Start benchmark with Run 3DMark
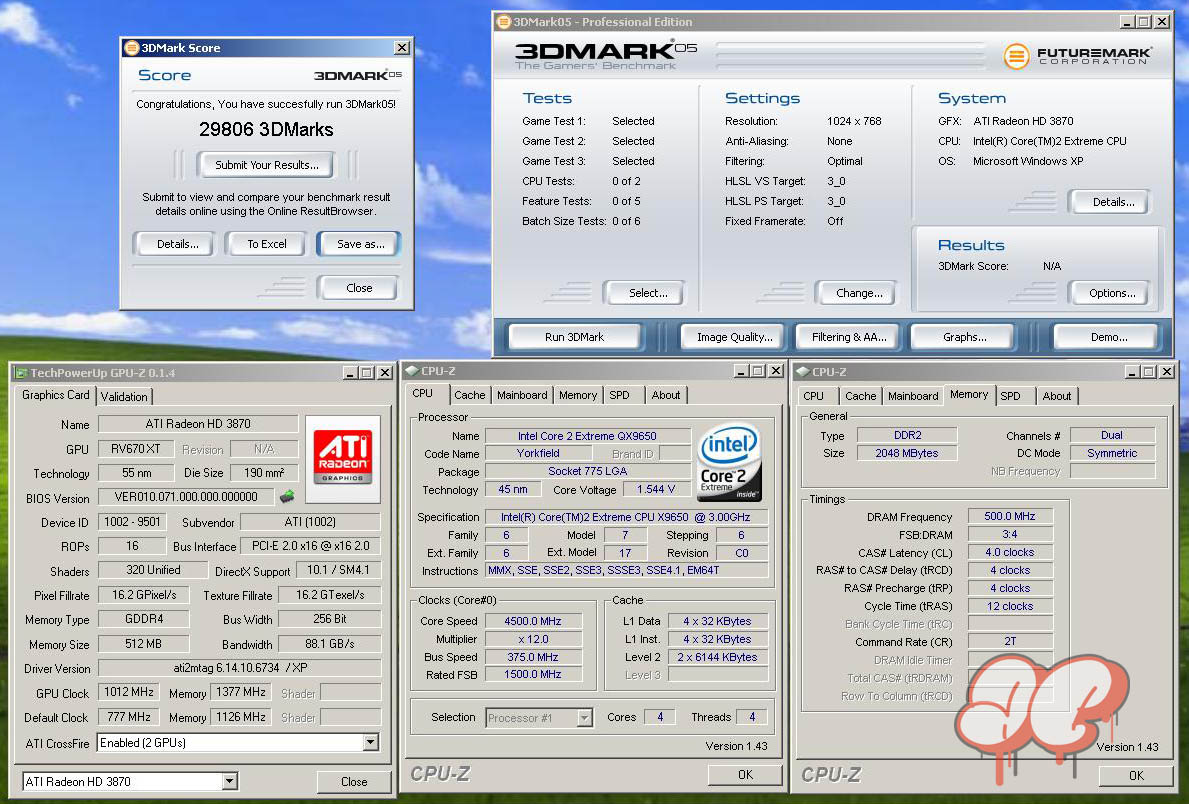1189x804 pixels. tap(574, 337)
